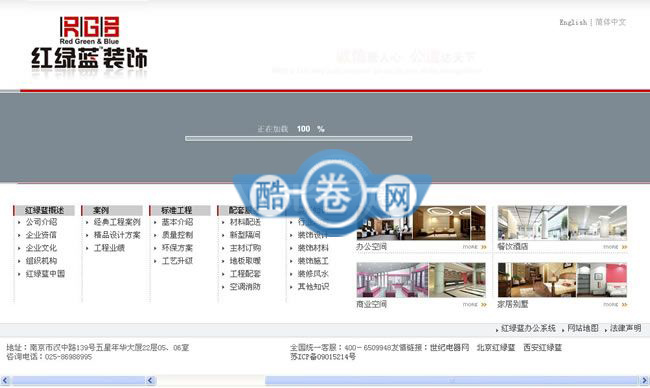Screen dimensions: 650x388
Task: Open 红绿蓝办公系统 footer link
Action: [x=528, y=328]
